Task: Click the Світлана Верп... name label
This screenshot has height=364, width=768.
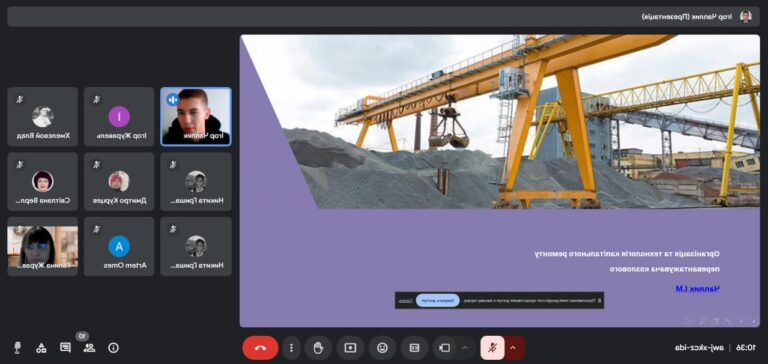Action: point(43,200)
